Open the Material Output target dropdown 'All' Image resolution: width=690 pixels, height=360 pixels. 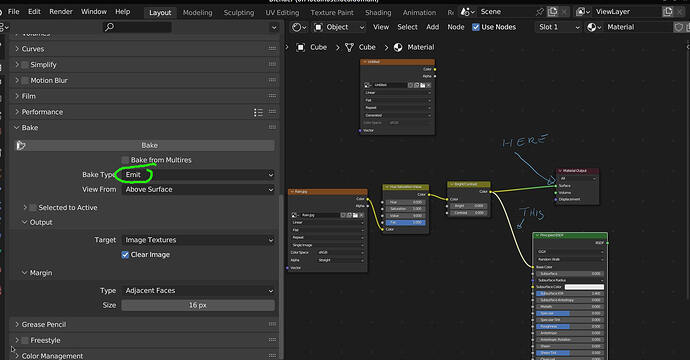tap(578, 179)
